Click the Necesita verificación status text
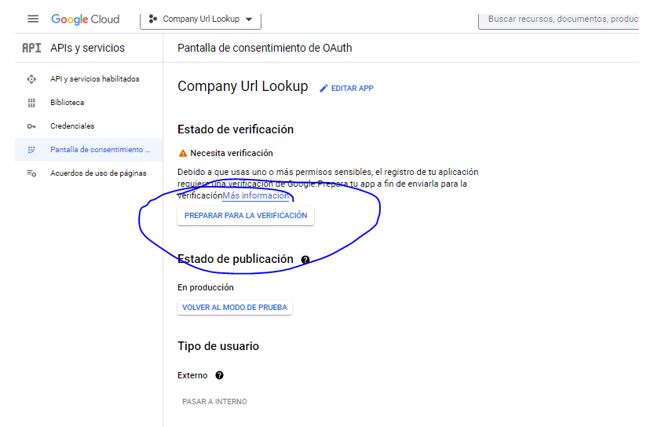This screenshot has height=427, width=667. click(231, 153)
